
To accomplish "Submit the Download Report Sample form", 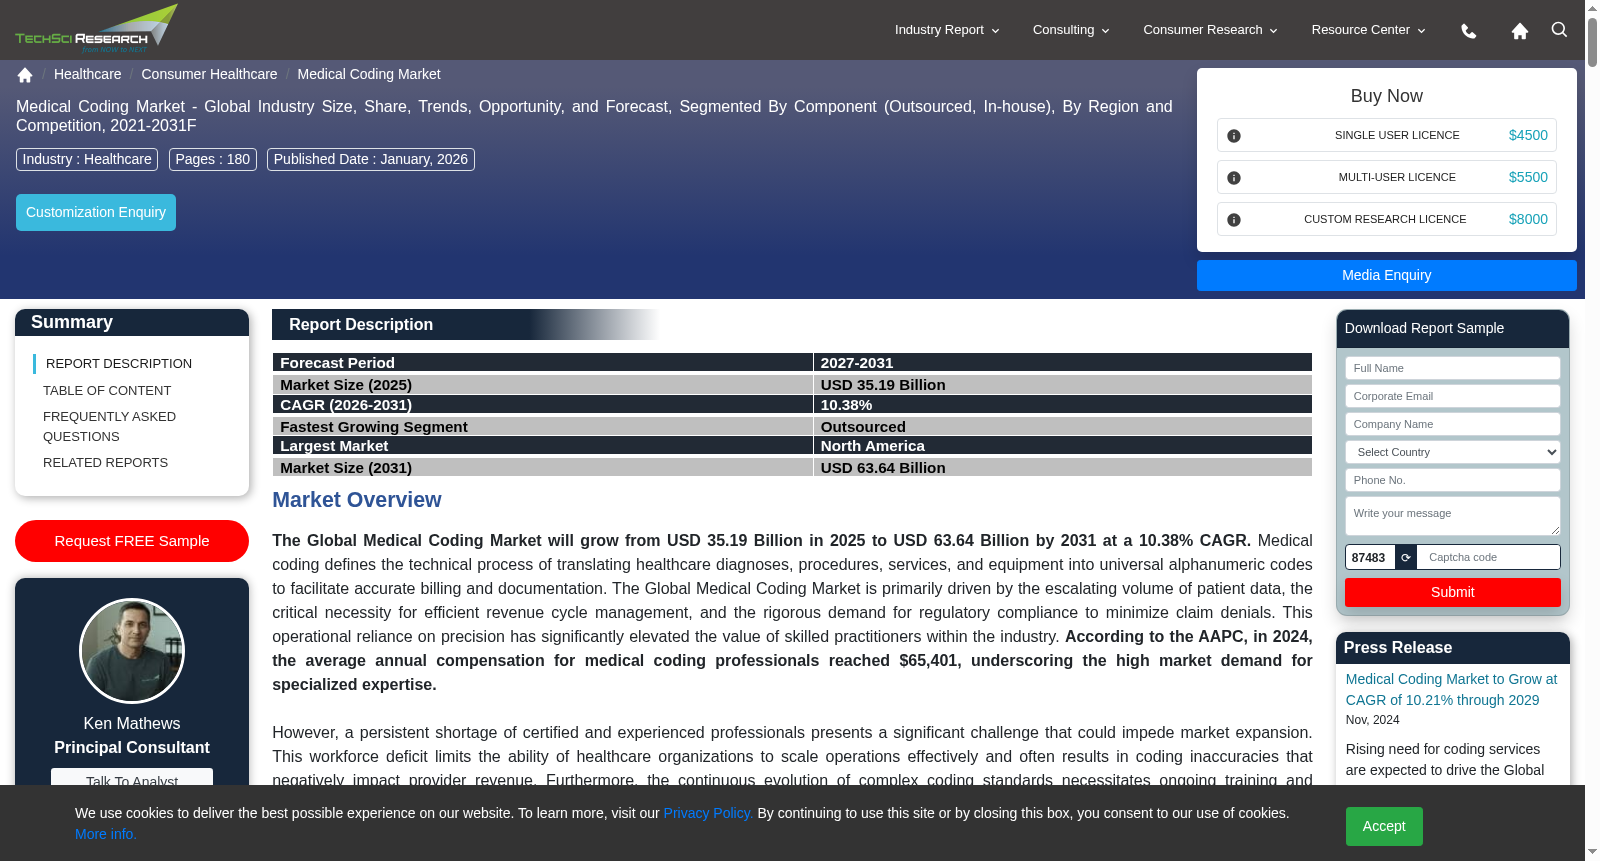I will [x=1452, y=592].
